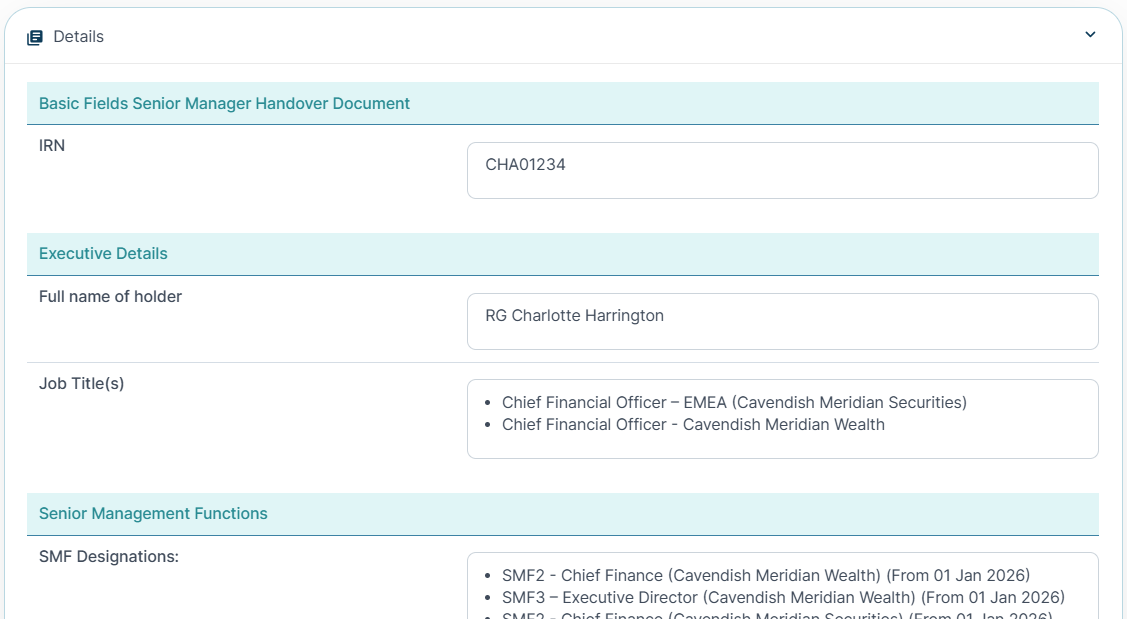The image size is (1127, 619).
Task: Focus the IRN field containing CHA01234
Action: click(782, 170)
